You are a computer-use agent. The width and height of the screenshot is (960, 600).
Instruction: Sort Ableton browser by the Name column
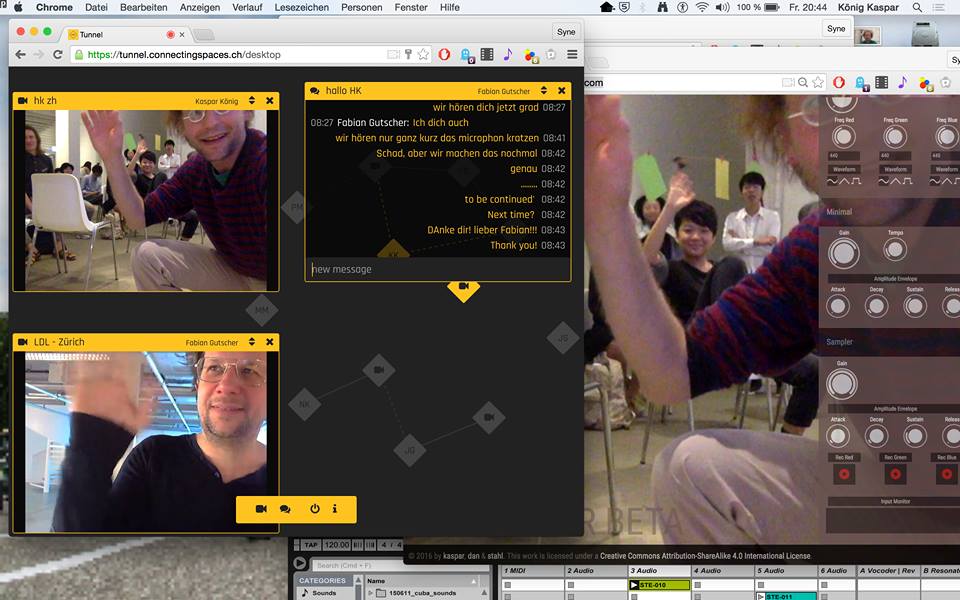[x=421, y=580]
